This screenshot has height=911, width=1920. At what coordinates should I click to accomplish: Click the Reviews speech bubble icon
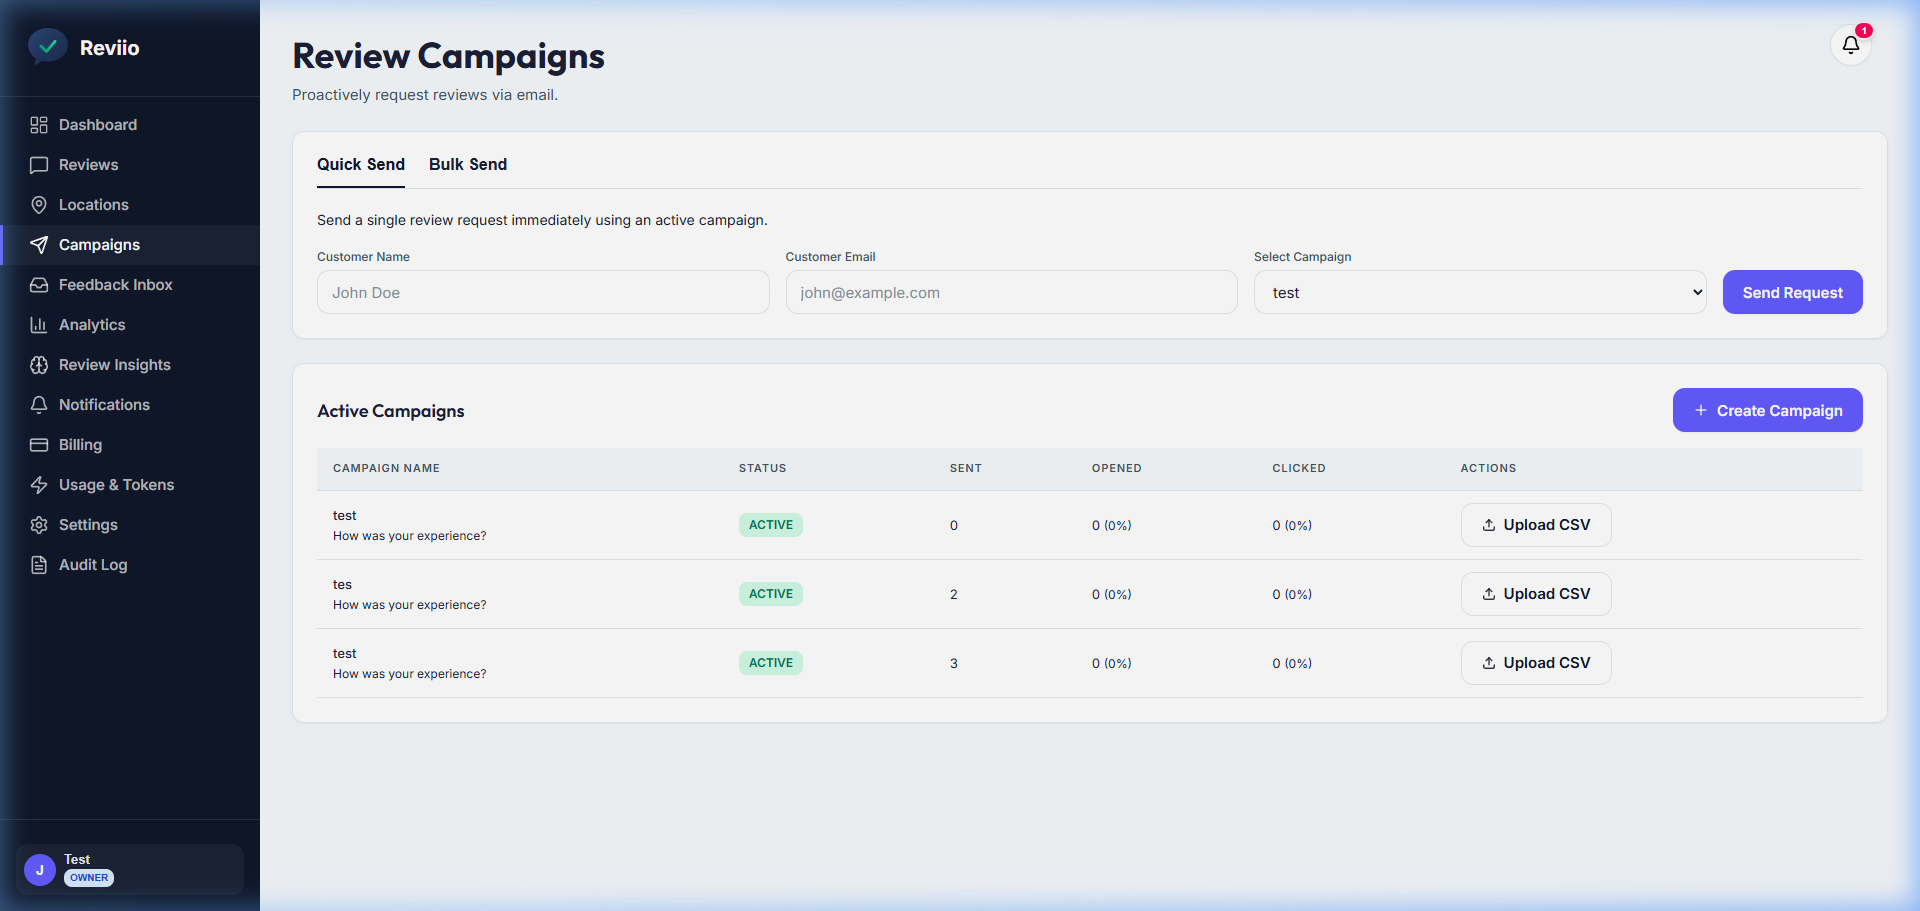coord(39,165)
